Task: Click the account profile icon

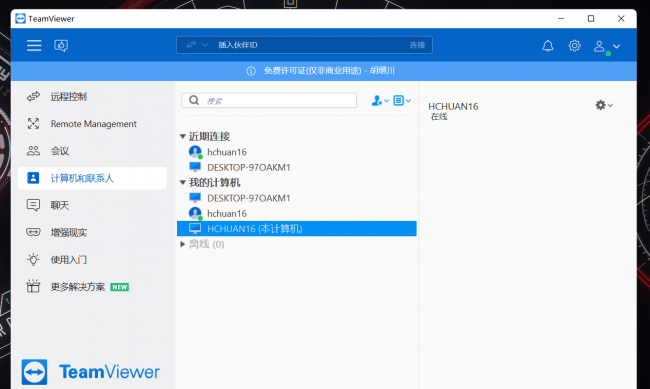Action: click(599, 46)
